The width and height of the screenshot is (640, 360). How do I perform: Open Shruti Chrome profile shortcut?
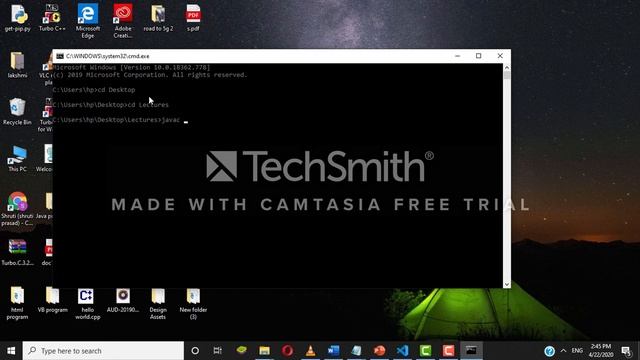pyautogui.click(x=17, y=209)
